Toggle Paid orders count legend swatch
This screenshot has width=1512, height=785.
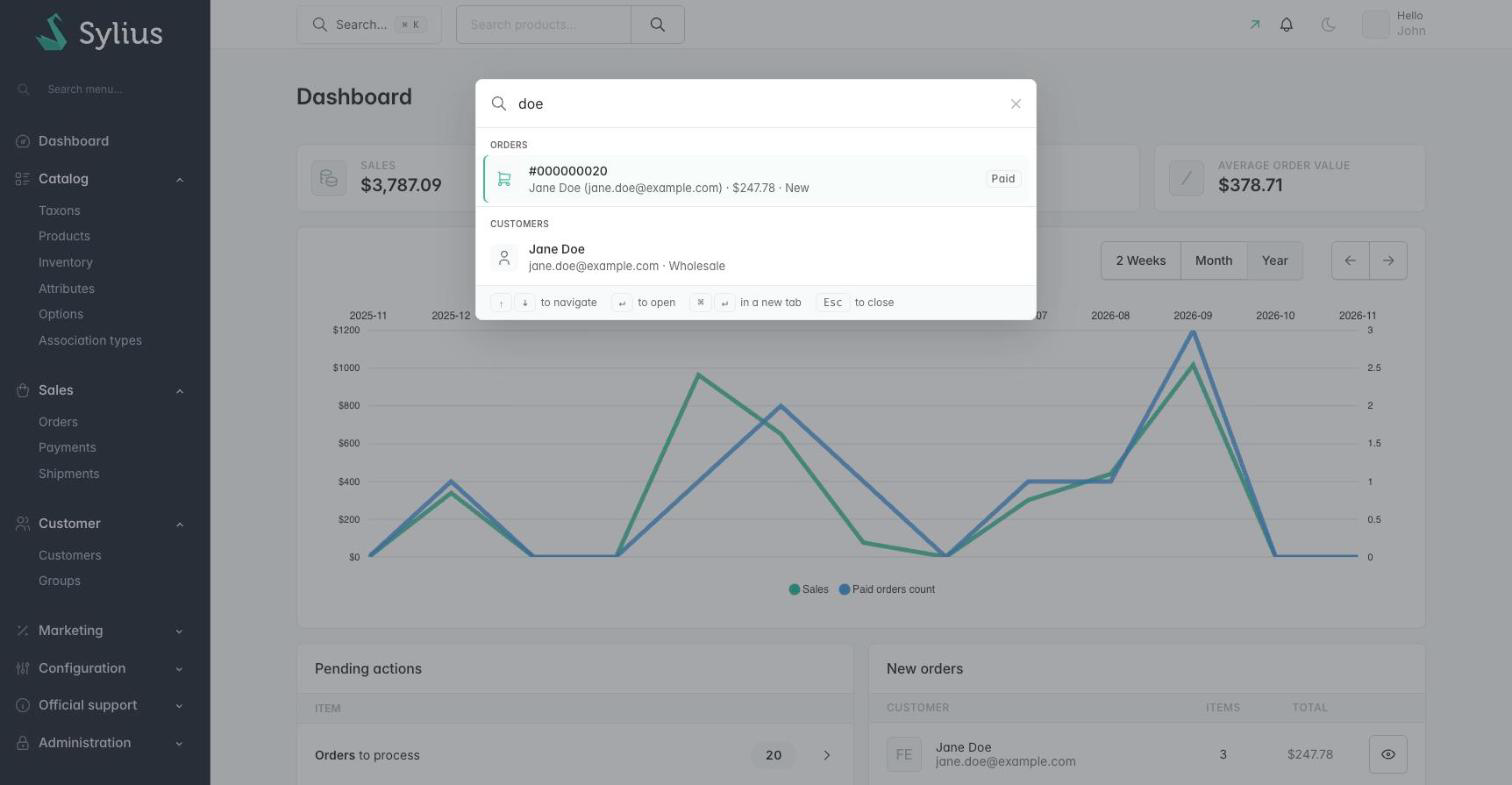pos(844,589)
